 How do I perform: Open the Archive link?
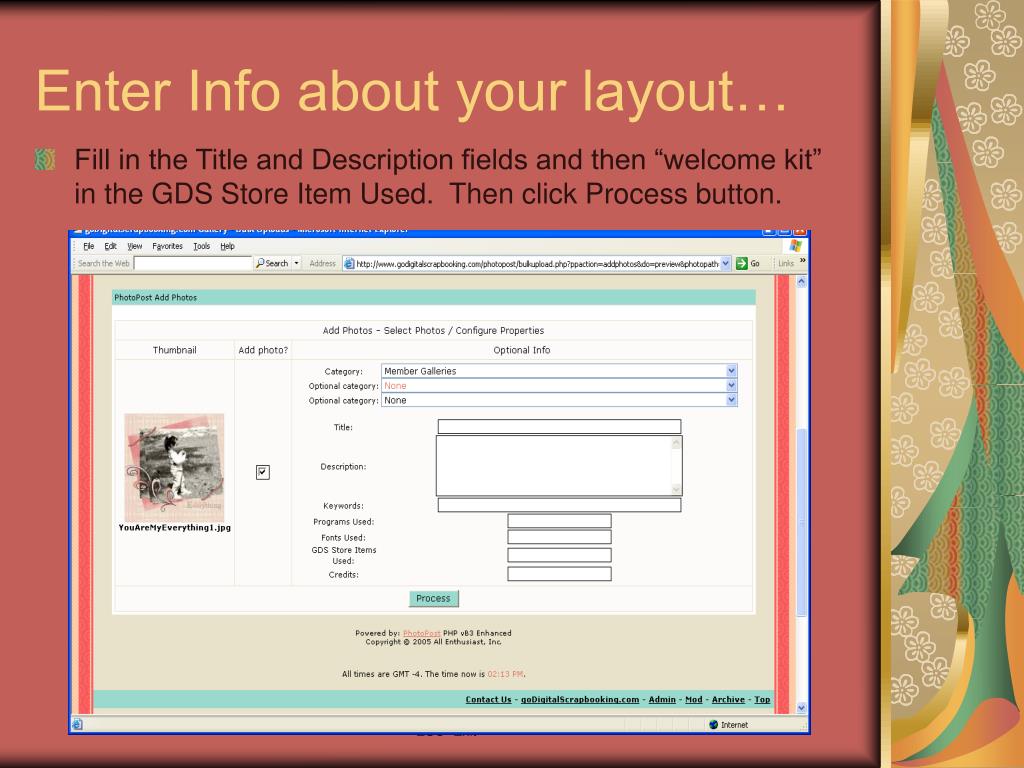point(728,699)
